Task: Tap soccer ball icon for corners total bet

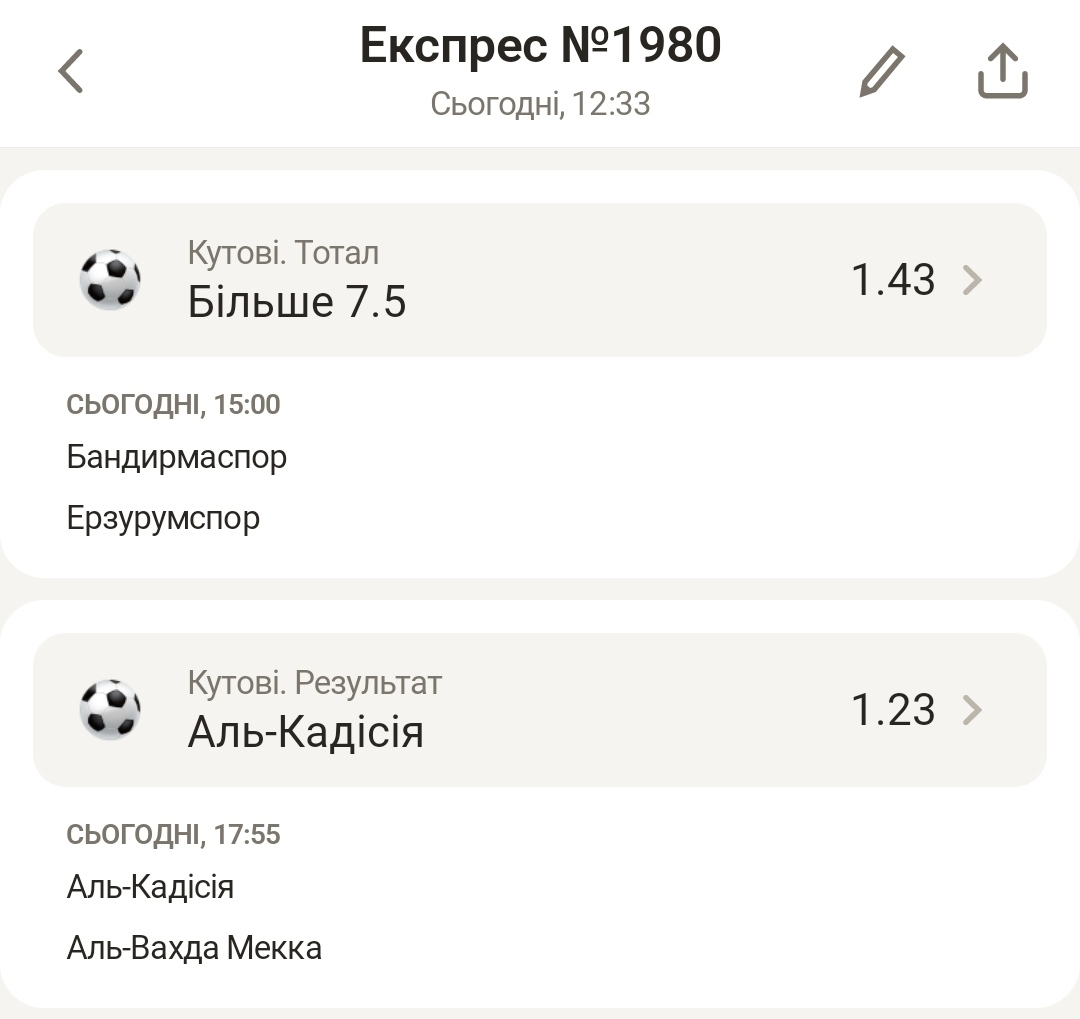Action: [x=110, y=280]
